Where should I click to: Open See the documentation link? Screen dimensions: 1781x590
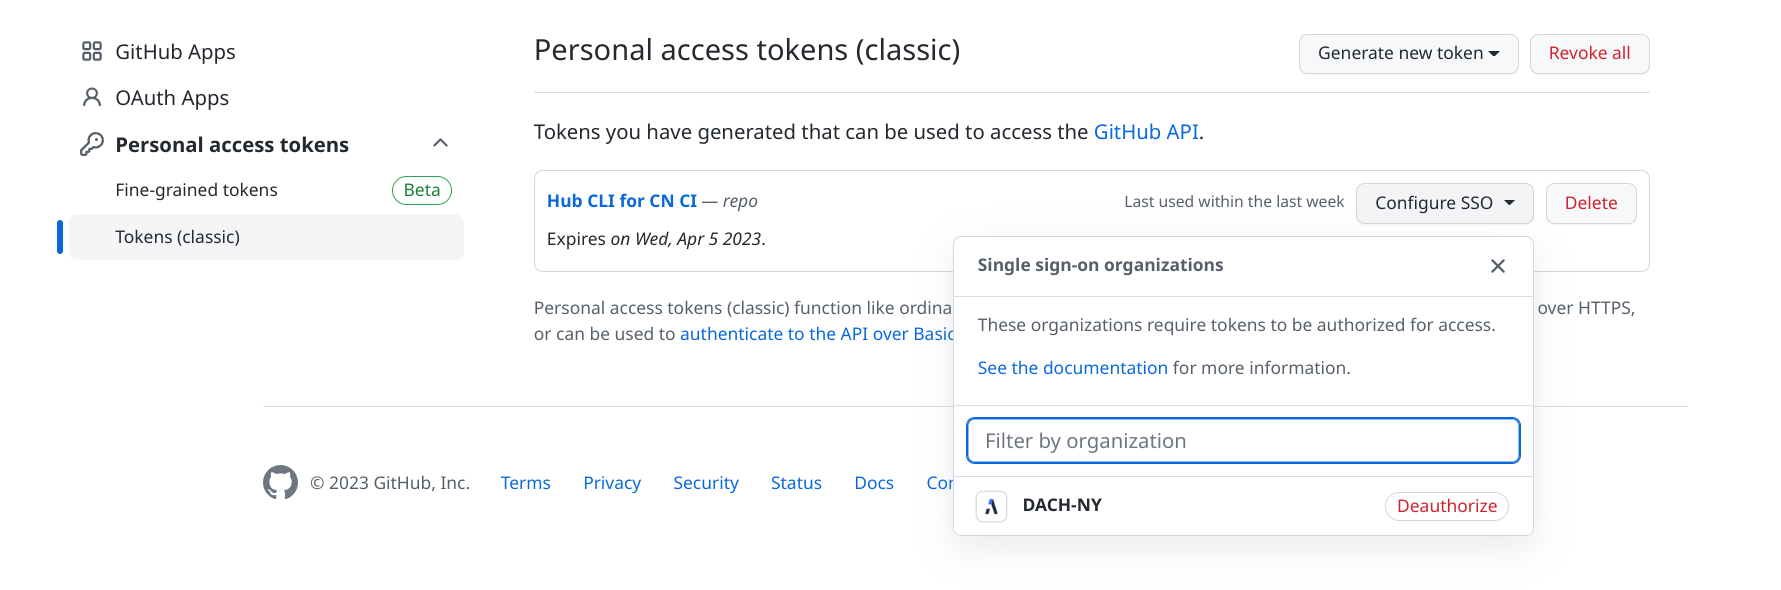click(1072, 368)
